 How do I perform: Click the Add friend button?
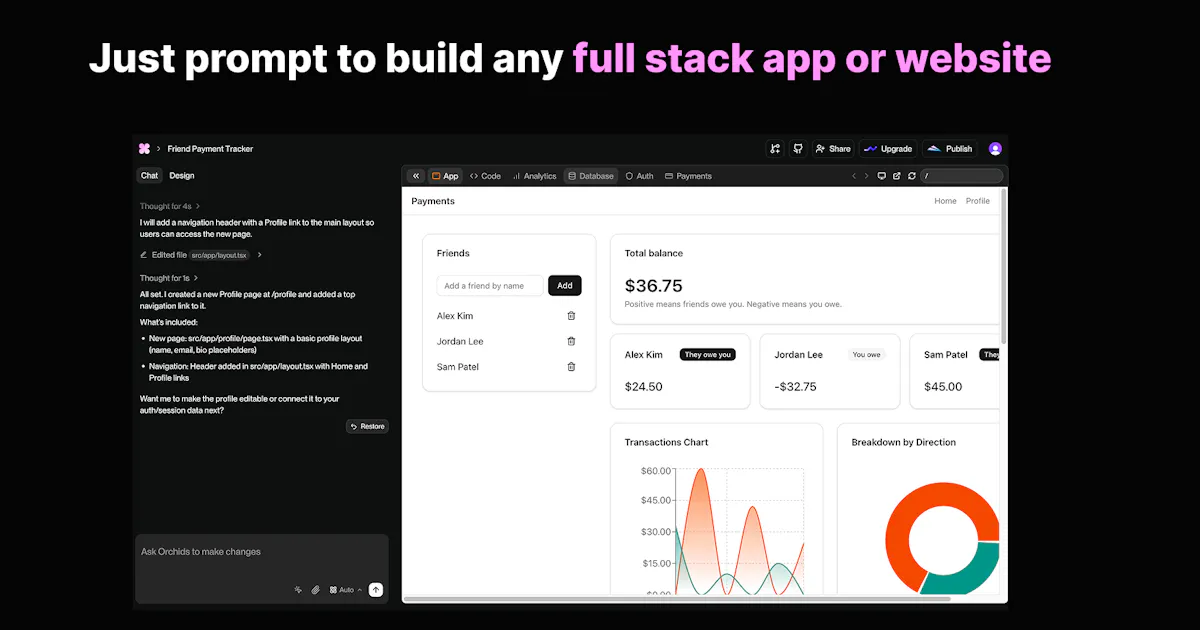565,286
